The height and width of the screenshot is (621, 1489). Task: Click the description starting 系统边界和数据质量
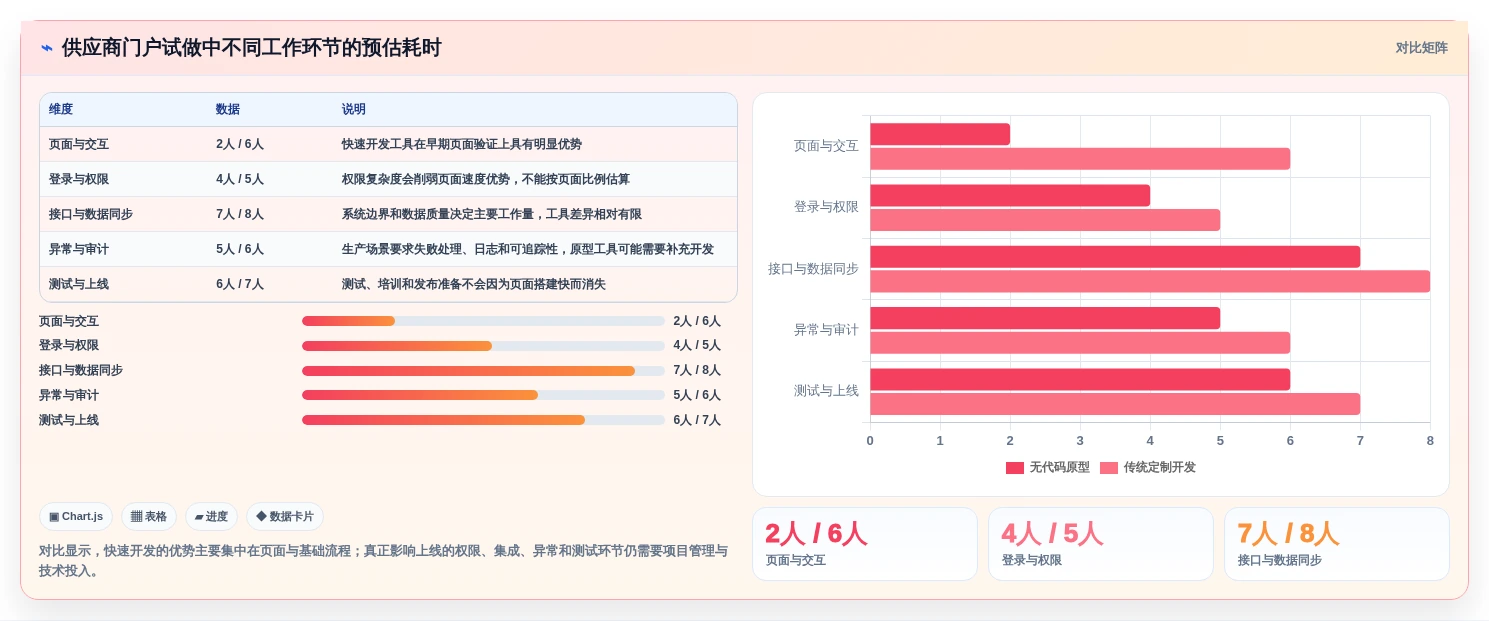492,214
